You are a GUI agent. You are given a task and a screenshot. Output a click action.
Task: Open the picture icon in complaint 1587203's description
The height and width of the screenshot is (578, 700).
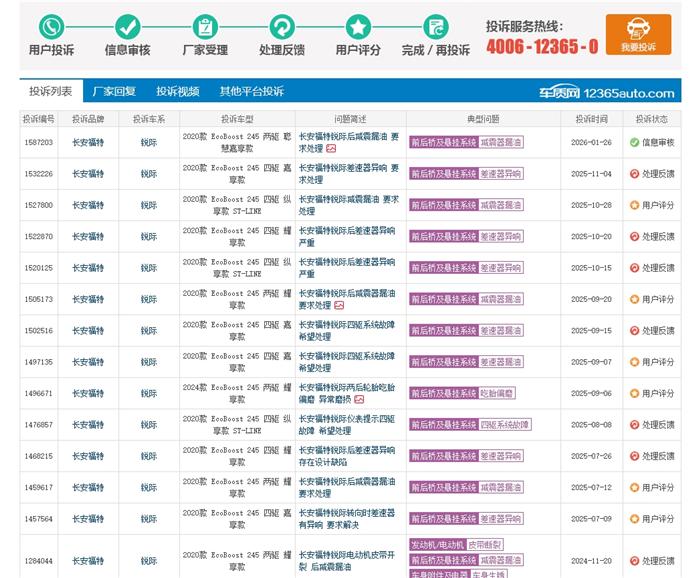click(x=331, y=148)
